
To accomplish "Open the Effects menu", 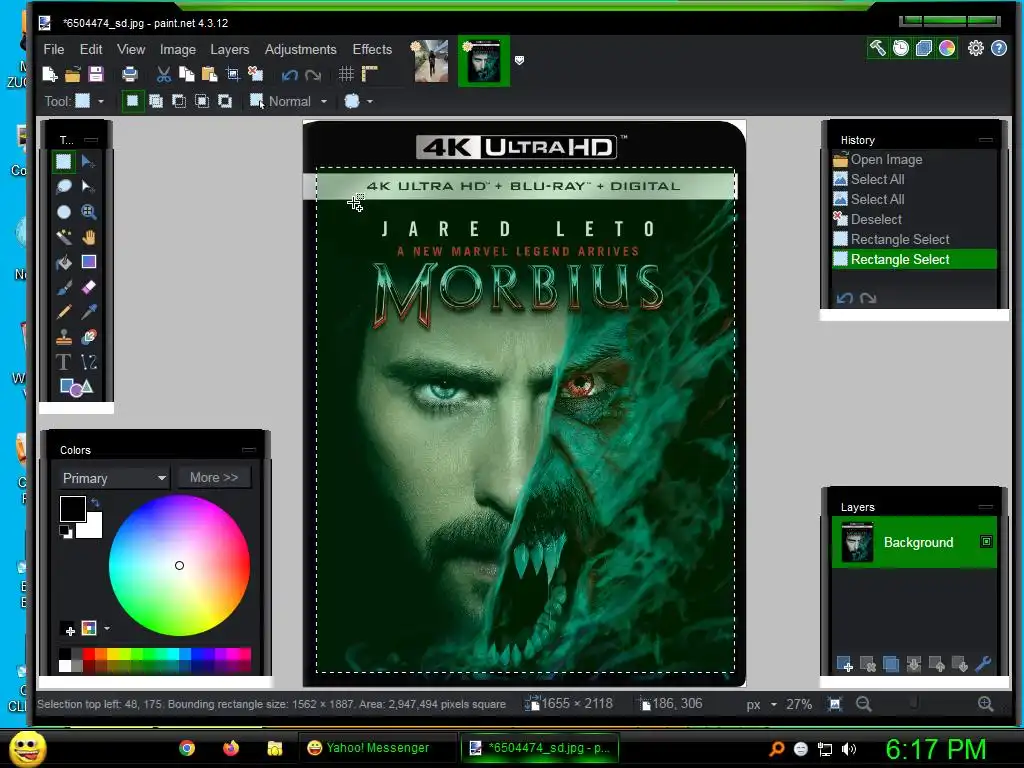I will coord(372,50).
